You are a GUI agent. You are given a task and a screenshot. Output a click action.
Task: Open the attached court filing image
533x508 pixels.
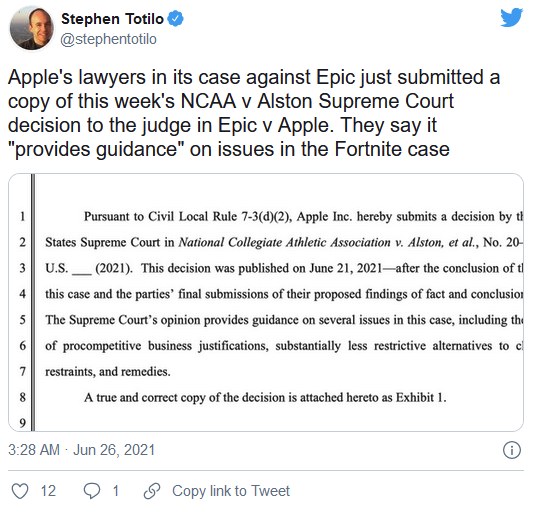[266, 302]
